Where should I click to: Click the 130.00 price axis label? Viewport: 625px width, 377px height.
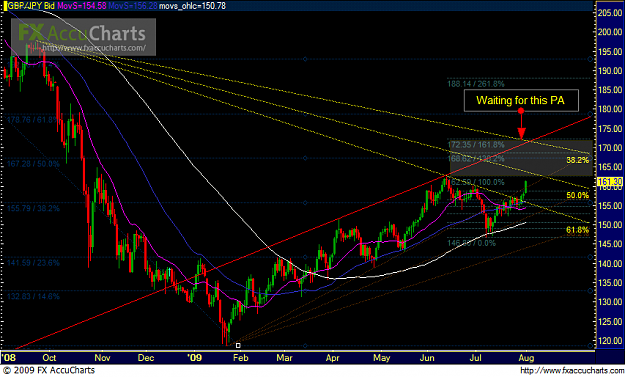(610, 302)
